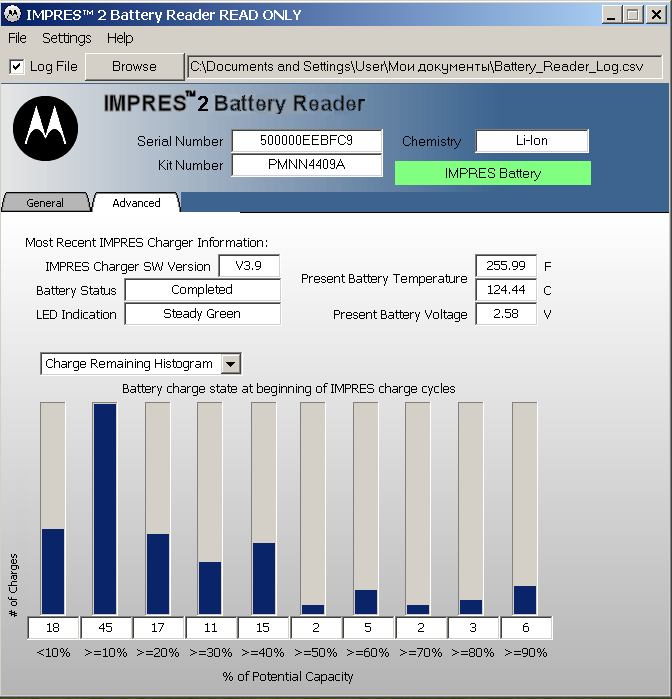Click the count box above >=50%
The height and width of the screenshot is (699, 672).
point(316,628)
